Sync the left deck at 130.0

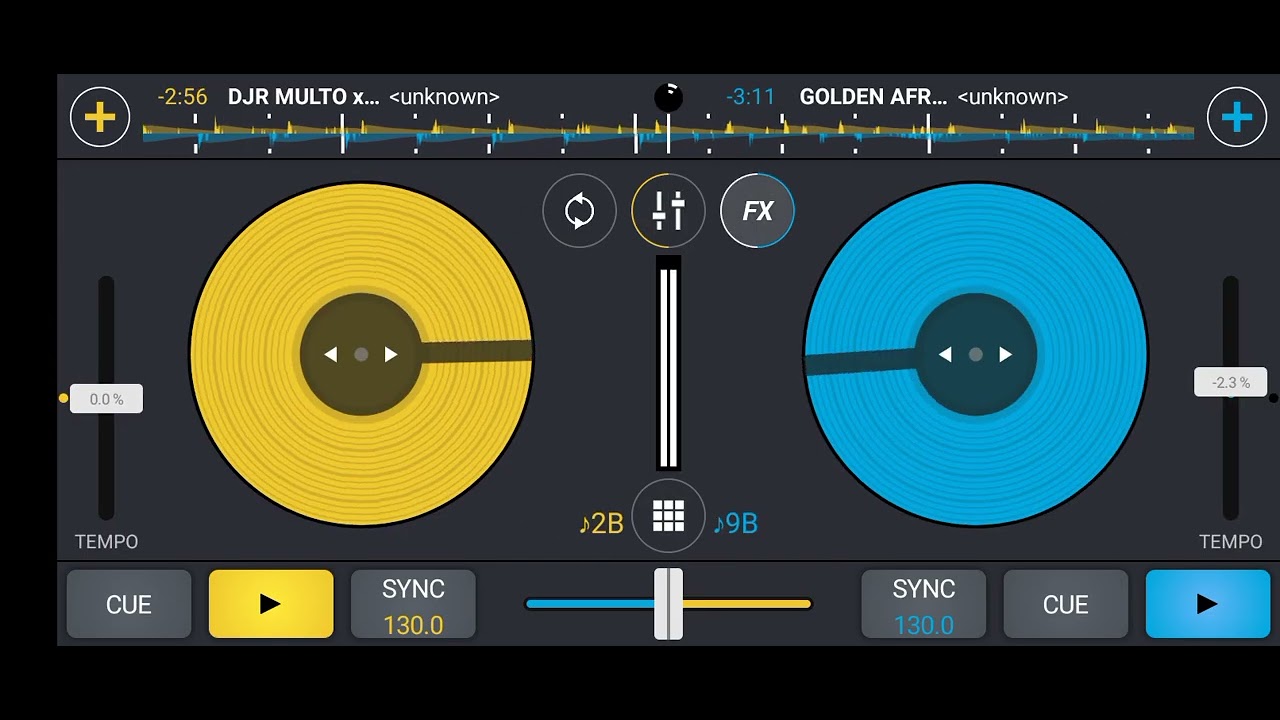click(413, 604)
